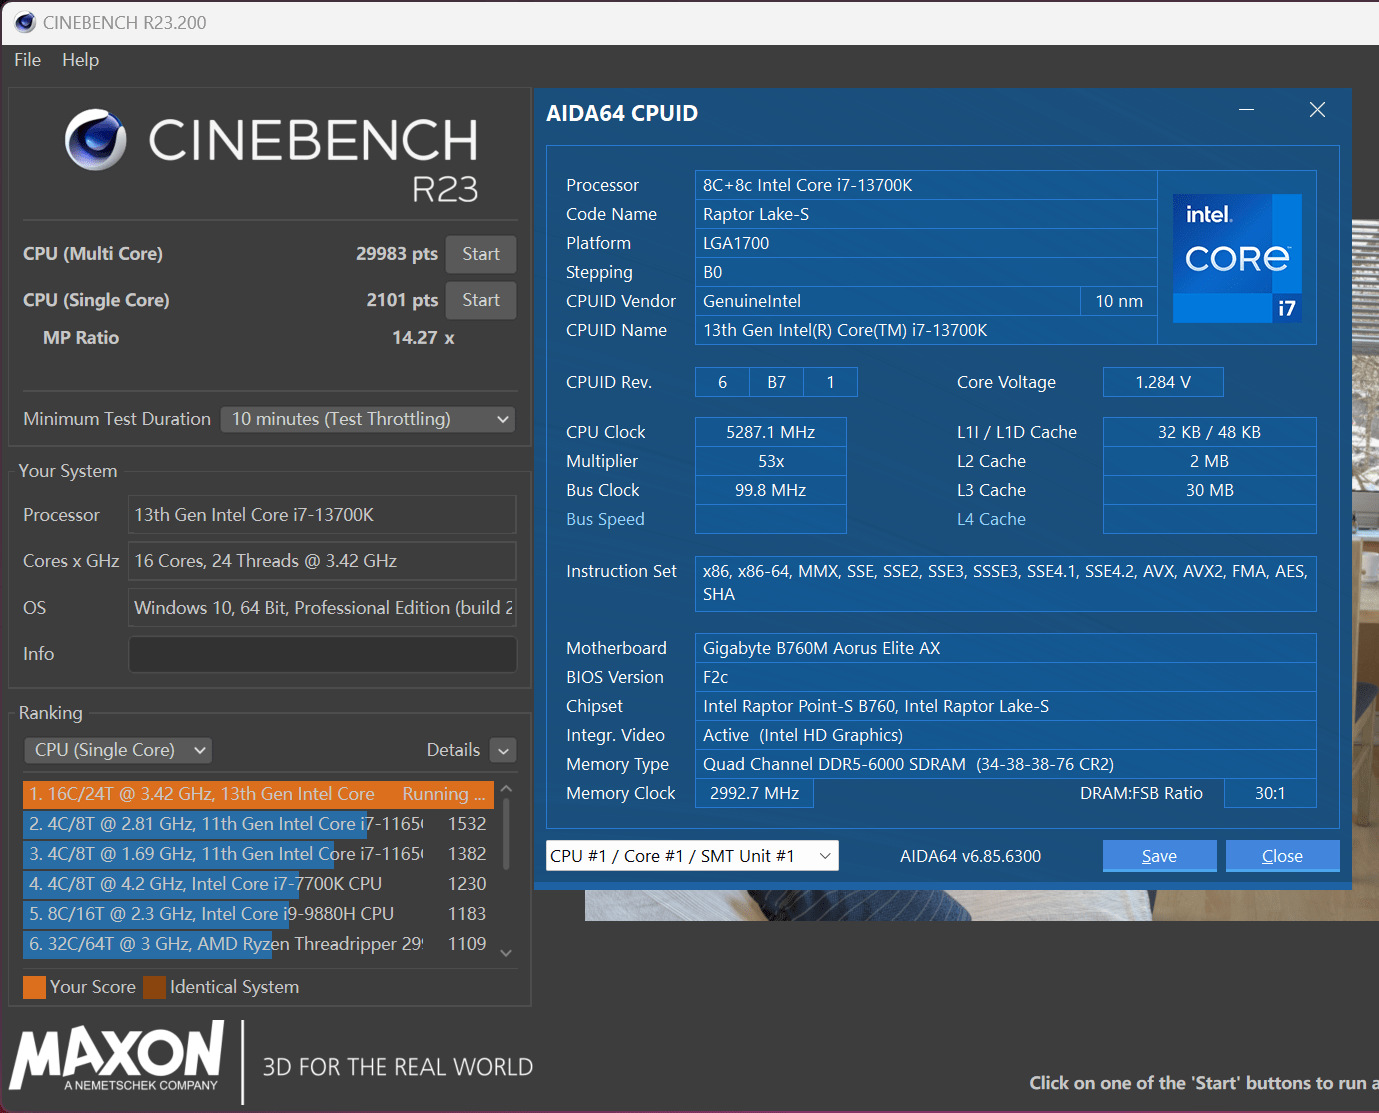Select ranking row Intel Core i9-9880H CPU
The height and width of the screenshot is (1113, 1379).
coord(258,914)
